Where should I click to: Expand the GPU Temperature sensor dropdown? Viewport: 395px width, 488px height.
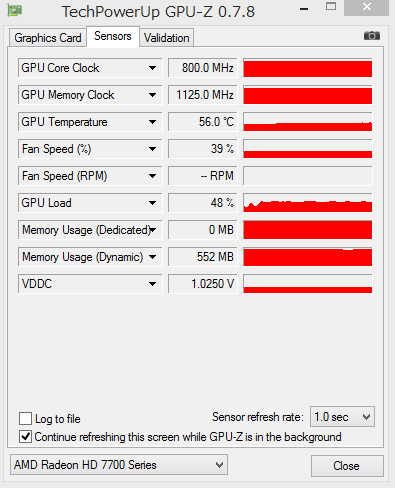point(152,122)
